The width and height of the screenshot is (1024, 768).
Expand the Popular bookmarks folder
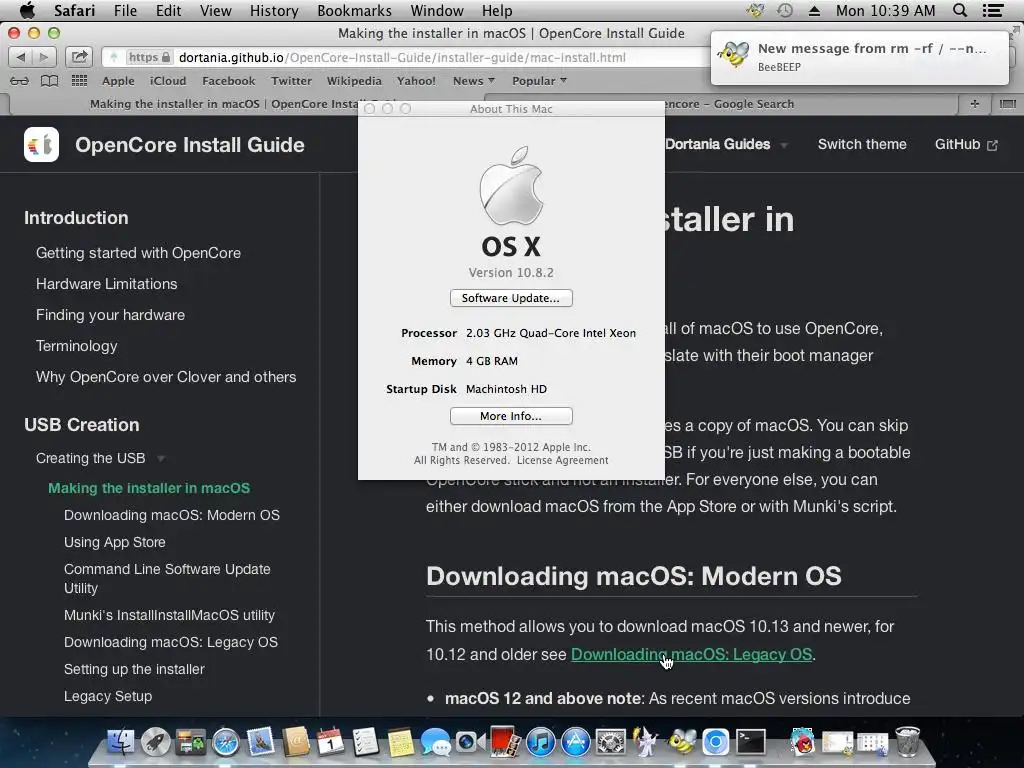click(x=539, y=81)
